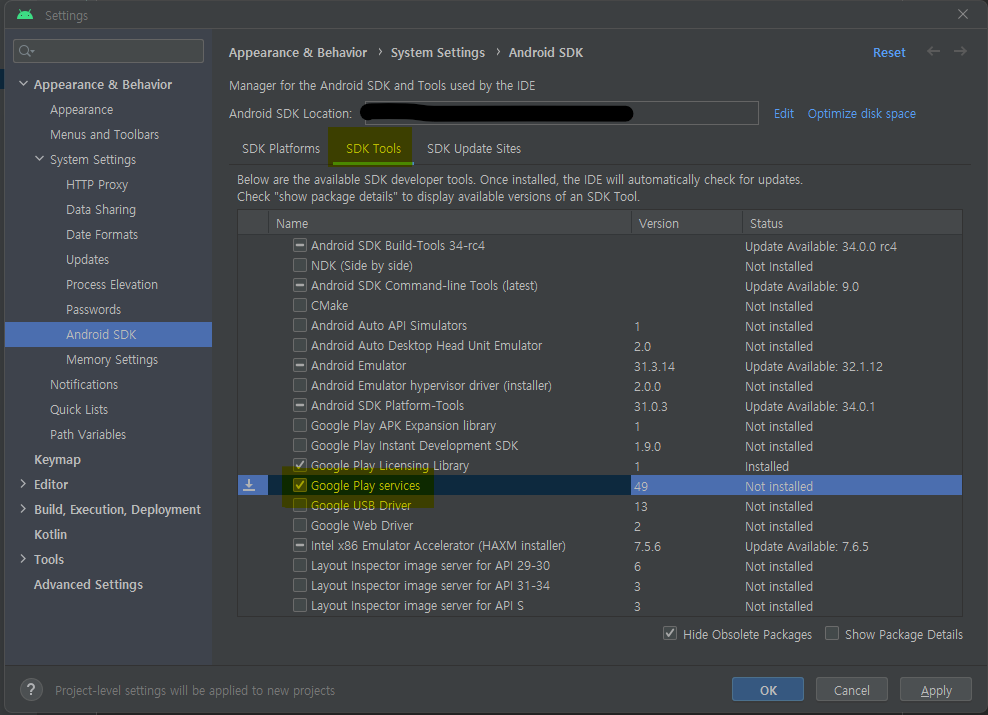Open Passwords settings page
The image size is (988, 715).
click(93, 309)
